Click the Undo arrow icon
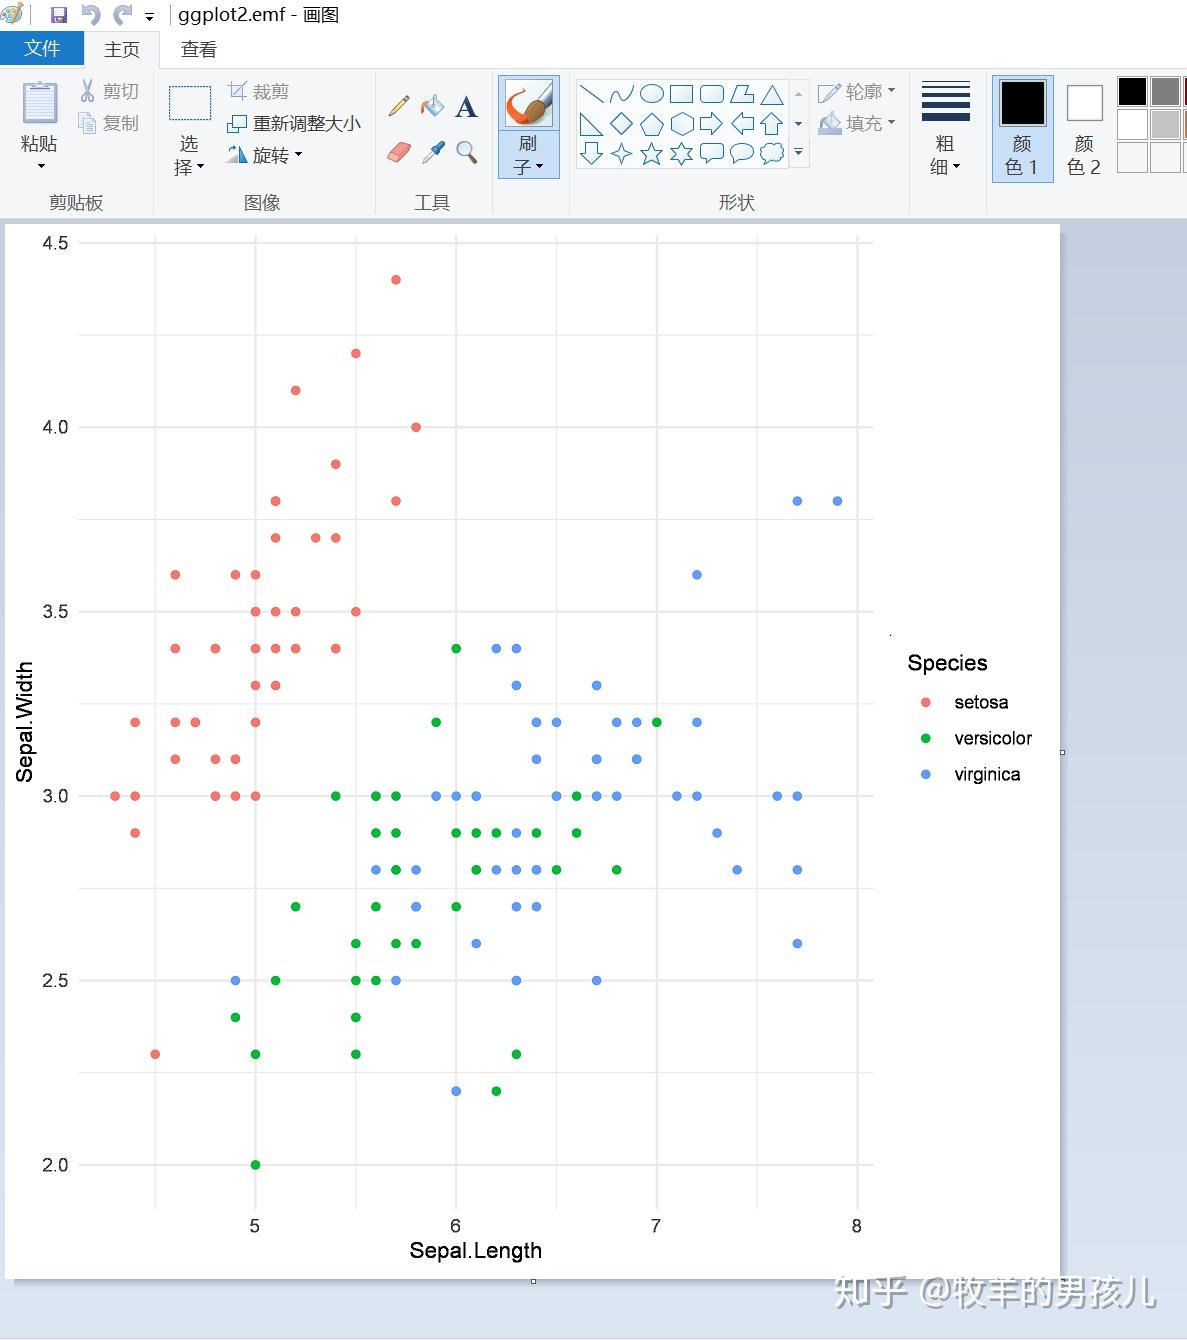 pyautogui.click(x=90, y=15)
